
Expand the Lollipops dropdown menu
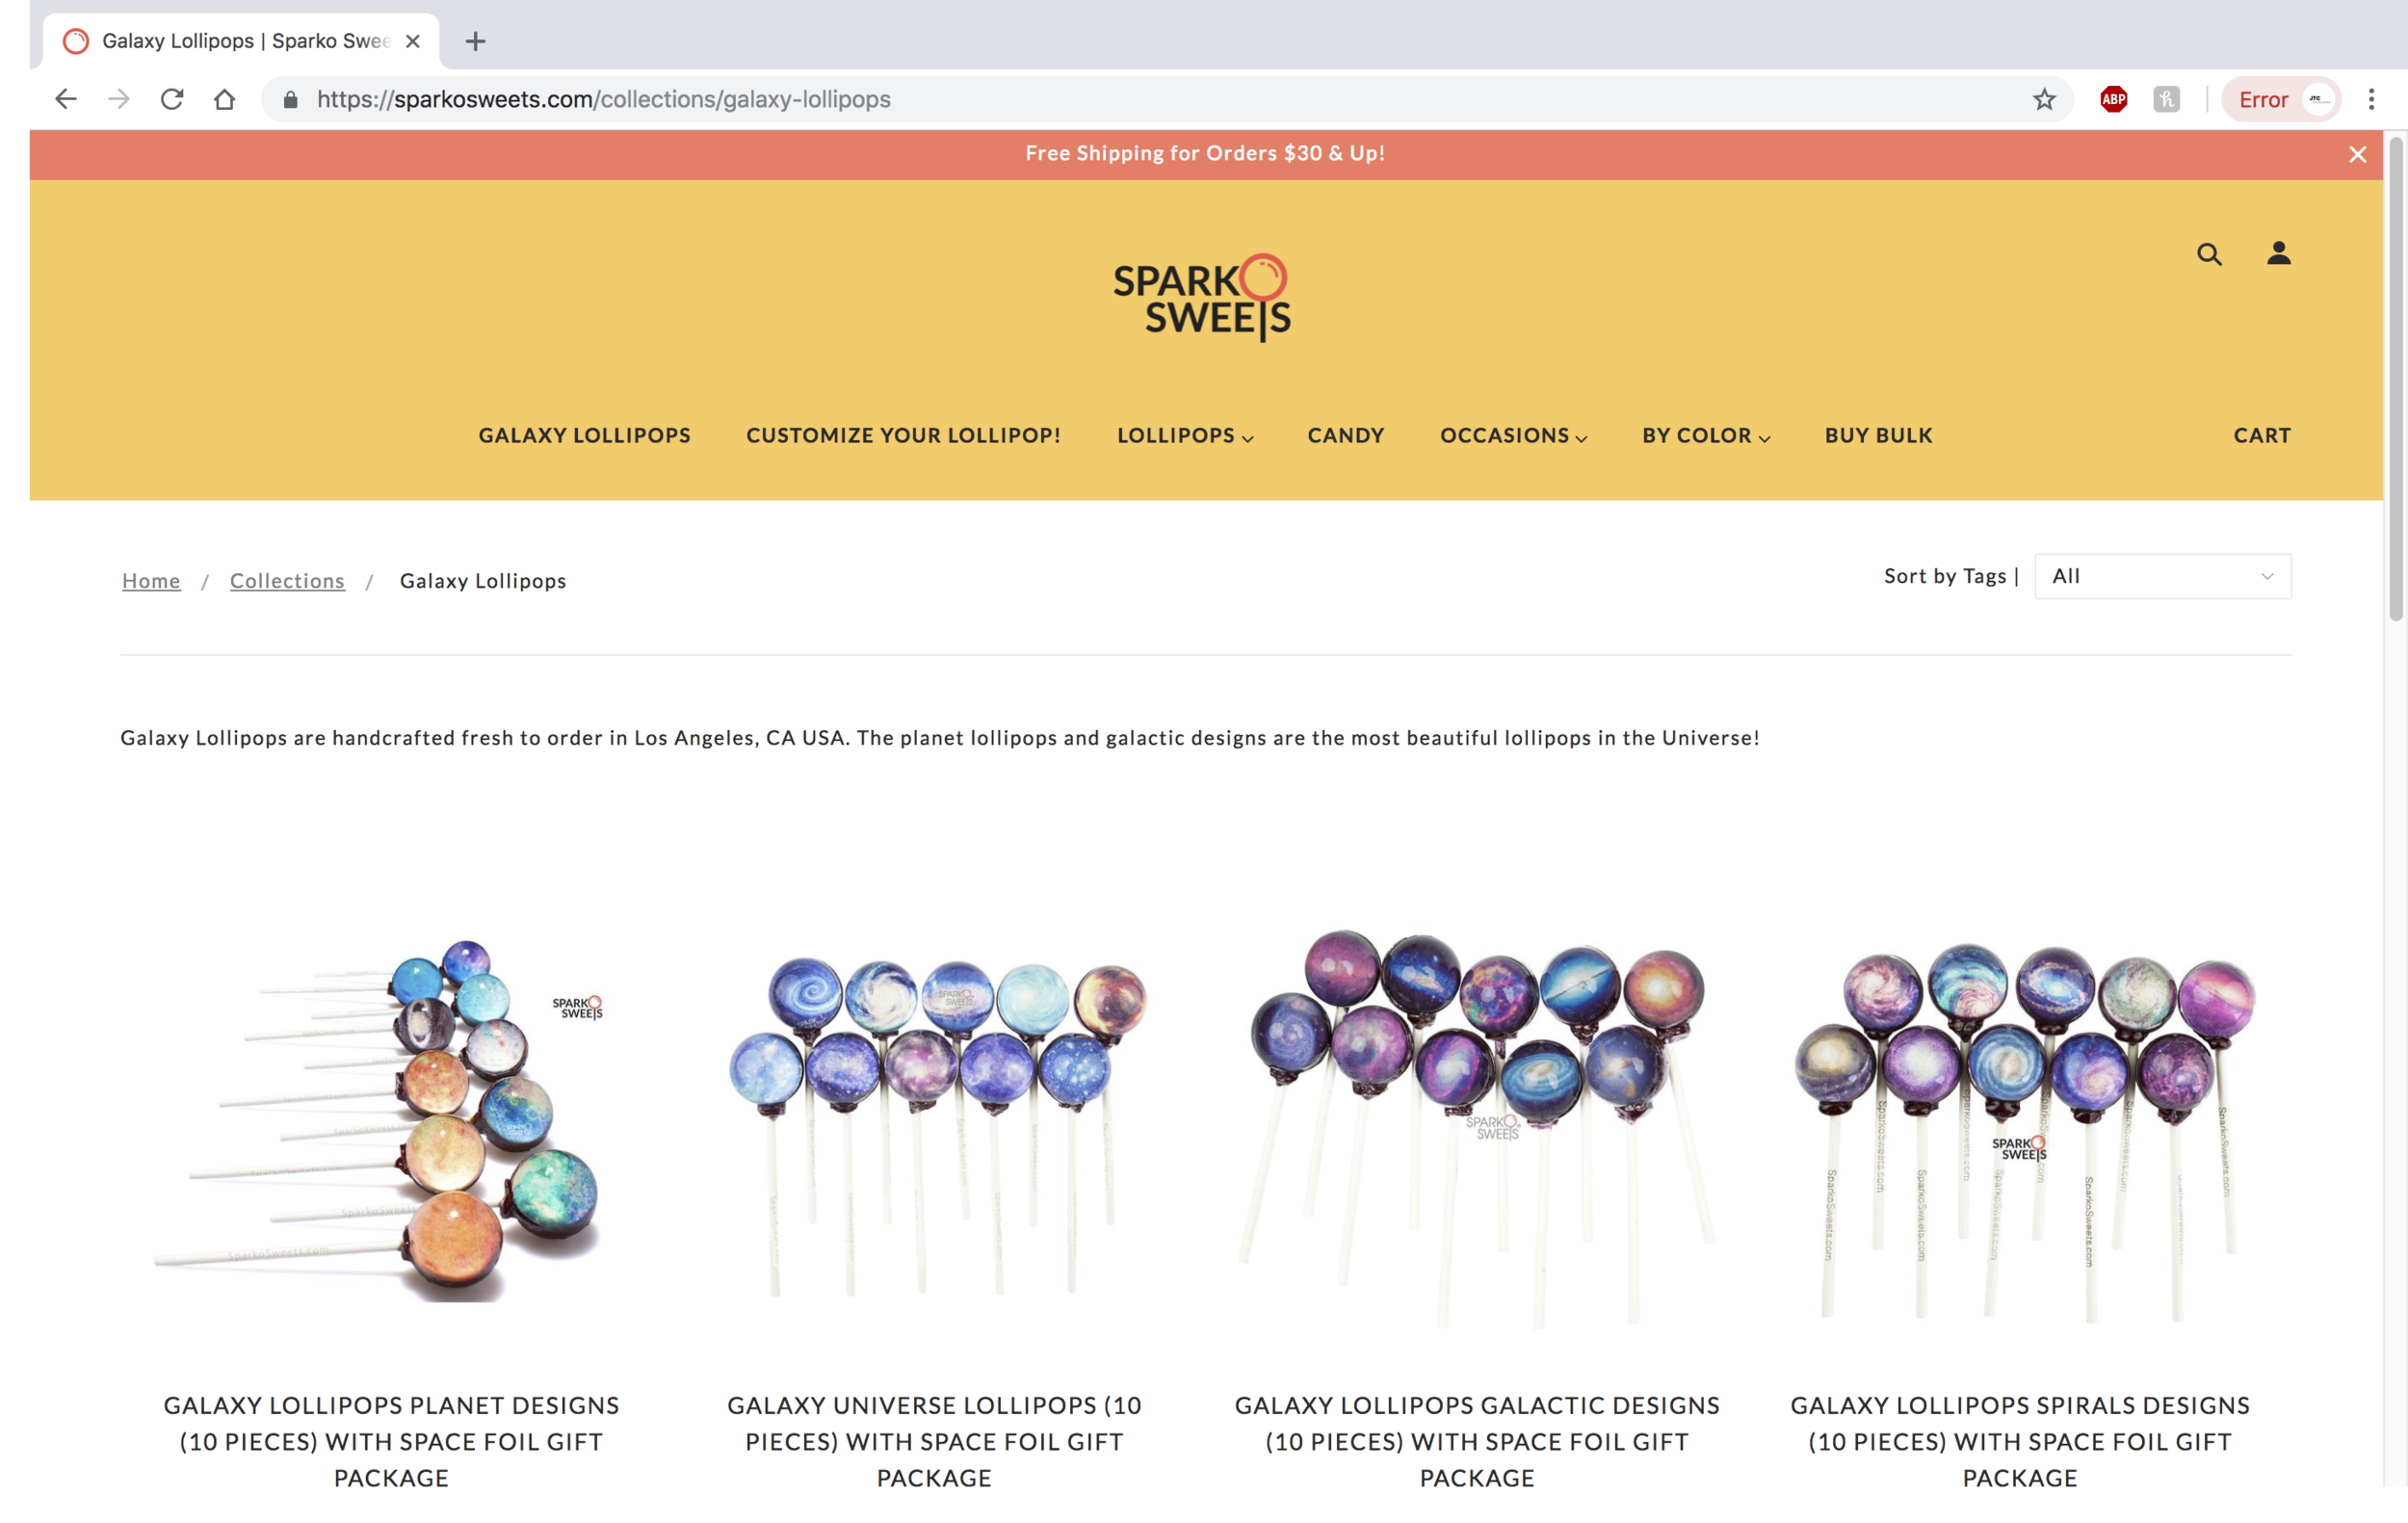(1185, 435)
